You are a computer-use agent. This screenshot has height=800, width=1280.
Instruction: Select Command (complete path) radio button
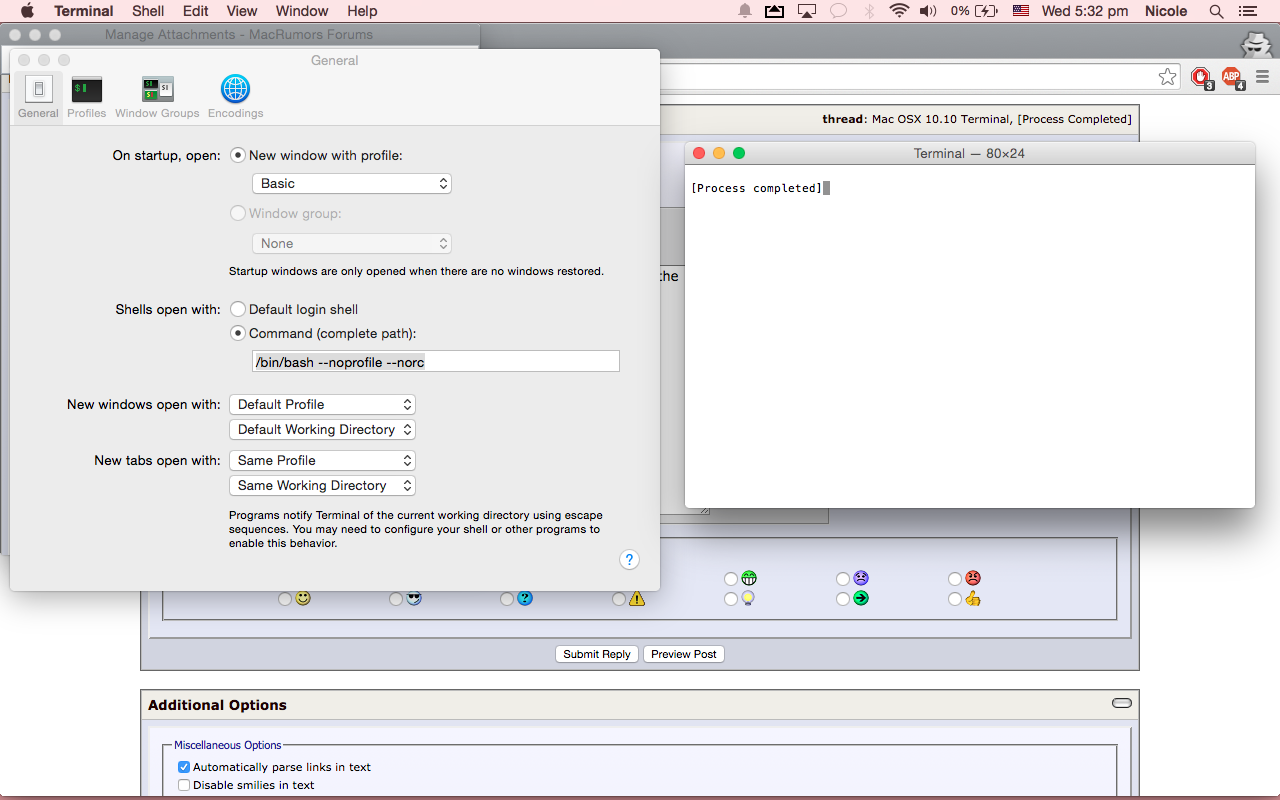tap(238, 334)
